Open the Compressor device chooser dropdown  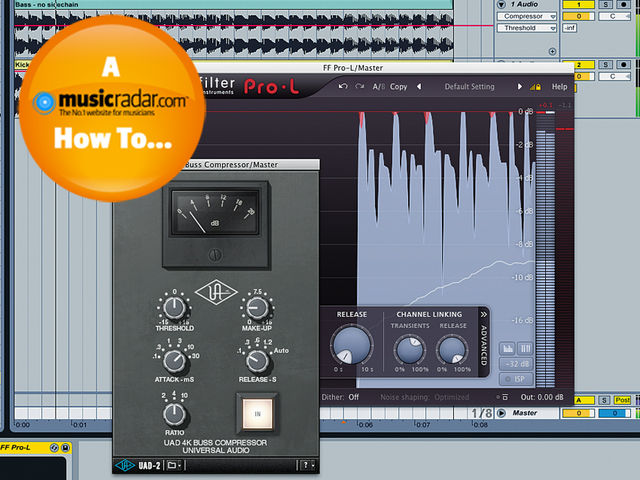click(527, 16)
